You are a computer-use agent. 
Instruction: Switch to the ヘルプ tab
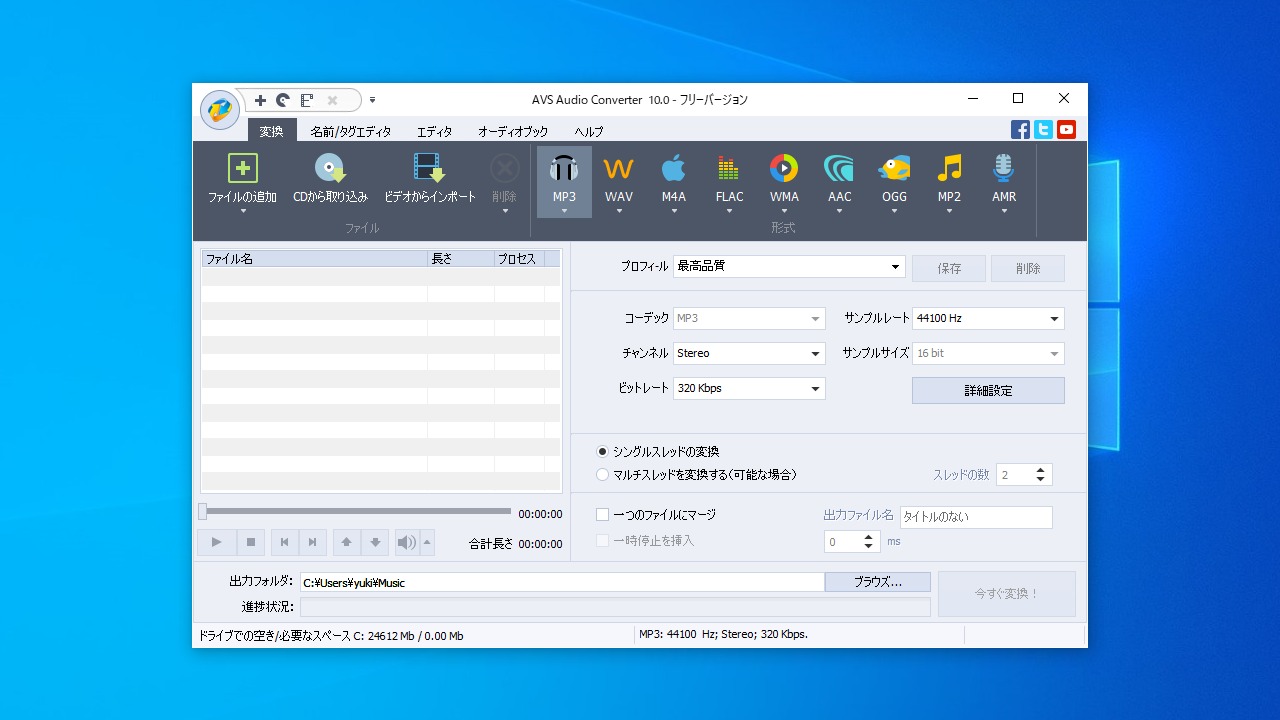[589, 131]
